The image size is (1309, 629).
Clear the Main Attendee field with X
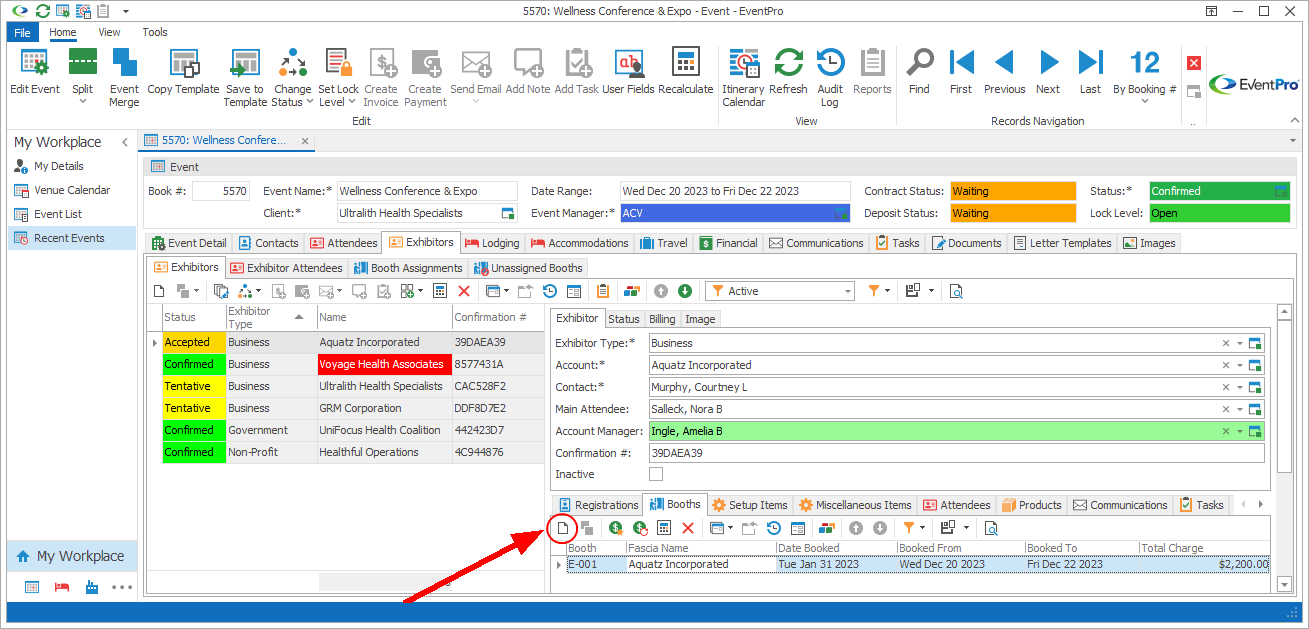pyautogui.click(x=1226, y=409)
